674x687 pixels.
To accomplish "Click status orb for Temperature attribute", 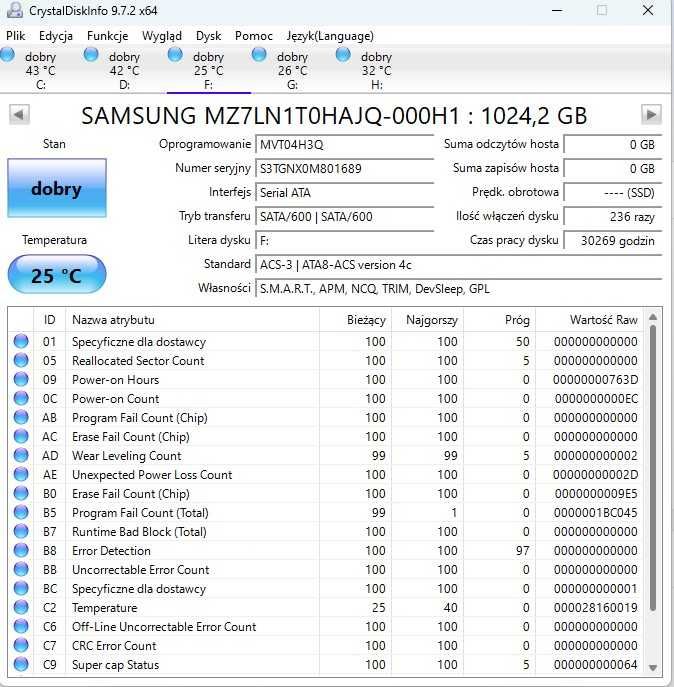I will click(21, 607).
